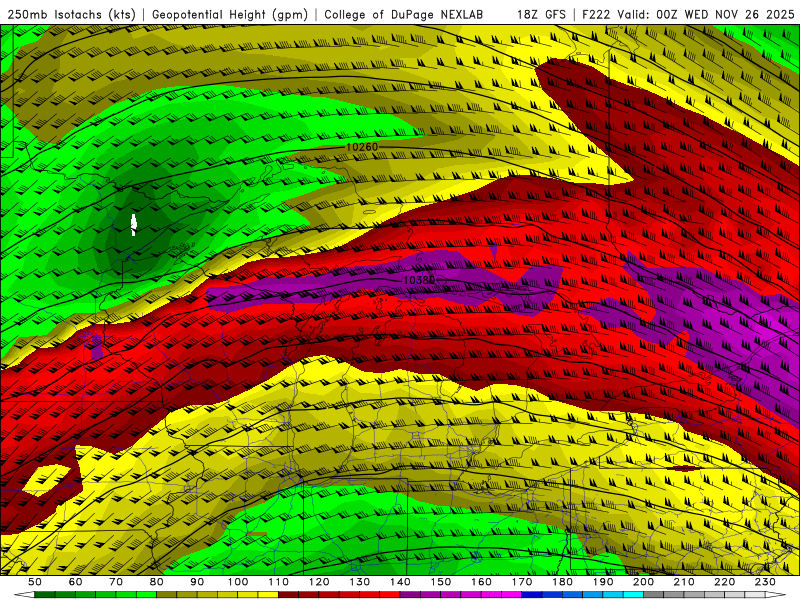800x600 pixels.
Task: Click the '250mb Isotachs (kts)' title text
Action: click(x=71, y=14)
